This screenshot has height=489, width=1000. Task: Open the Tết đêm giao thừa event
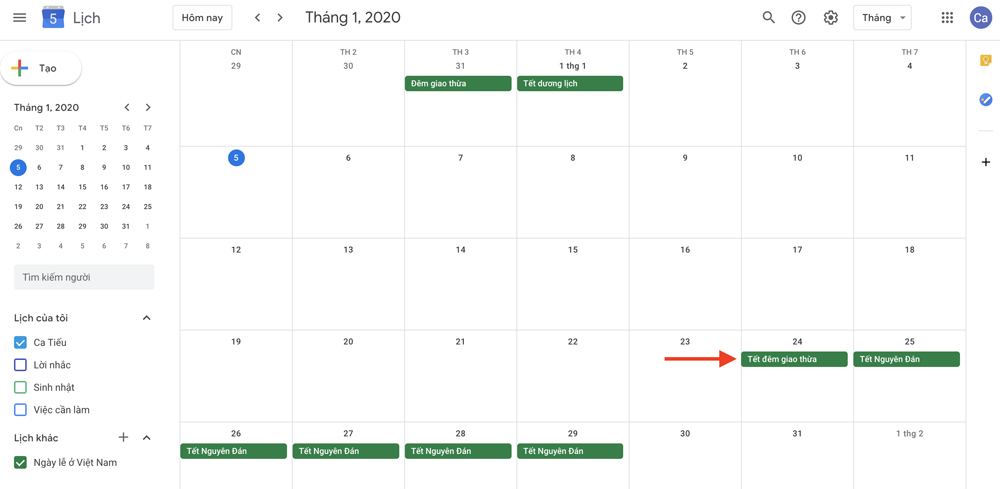click(794, 360)
